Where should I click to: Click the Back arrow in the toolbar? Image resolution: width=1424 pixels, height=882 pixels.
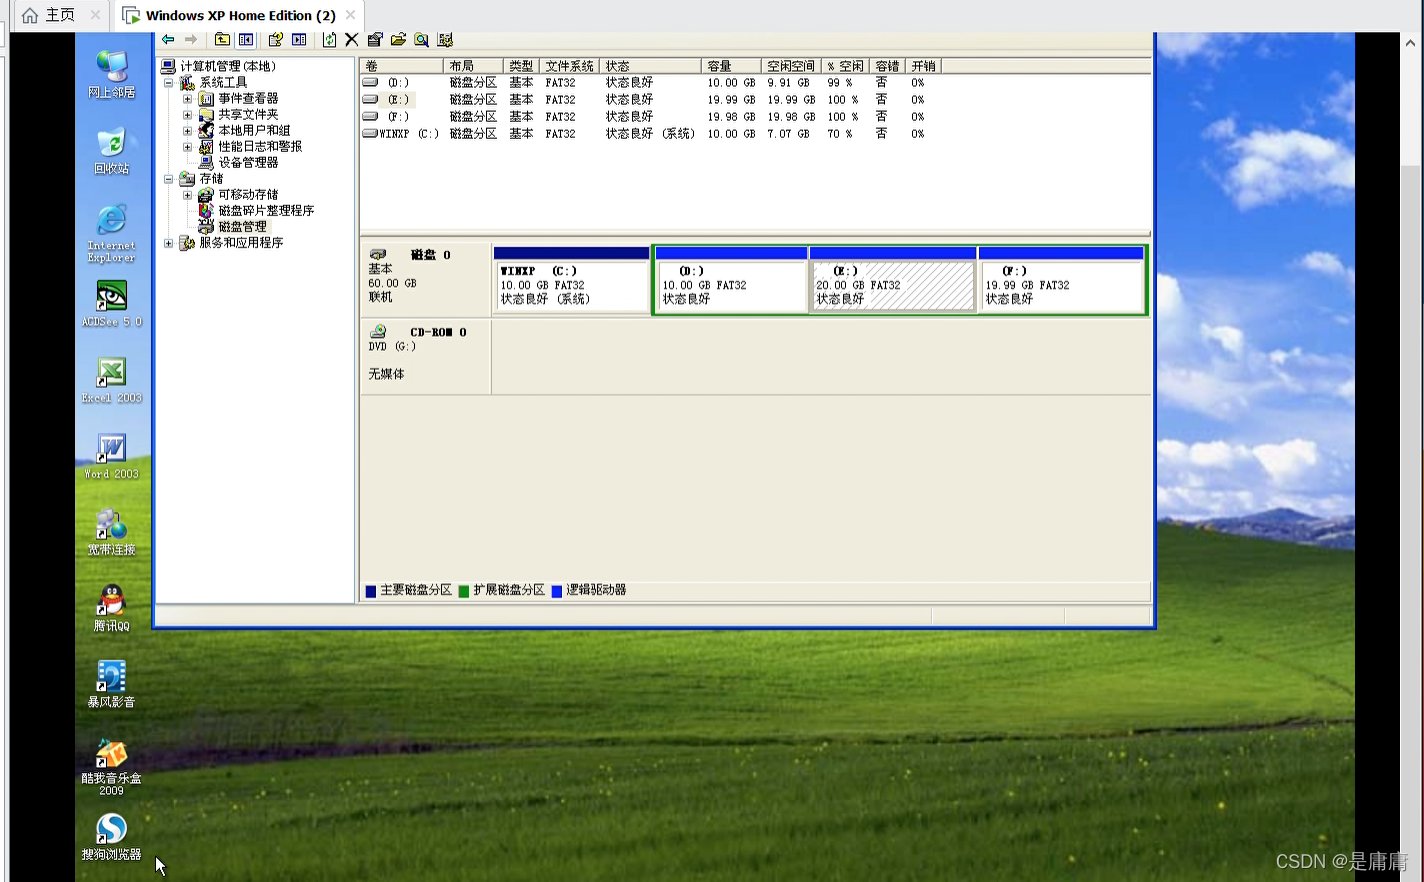click(168, 40)
